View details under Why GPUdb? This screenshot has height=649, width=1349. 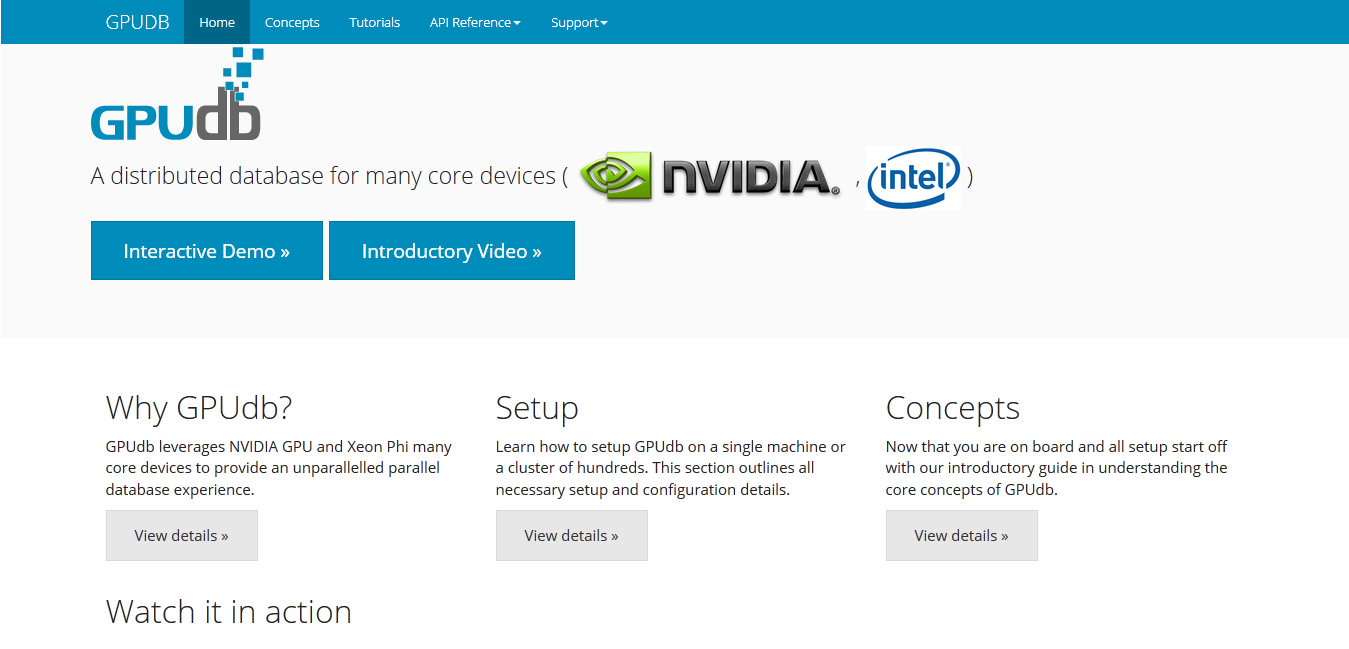[x=182, y=536]
